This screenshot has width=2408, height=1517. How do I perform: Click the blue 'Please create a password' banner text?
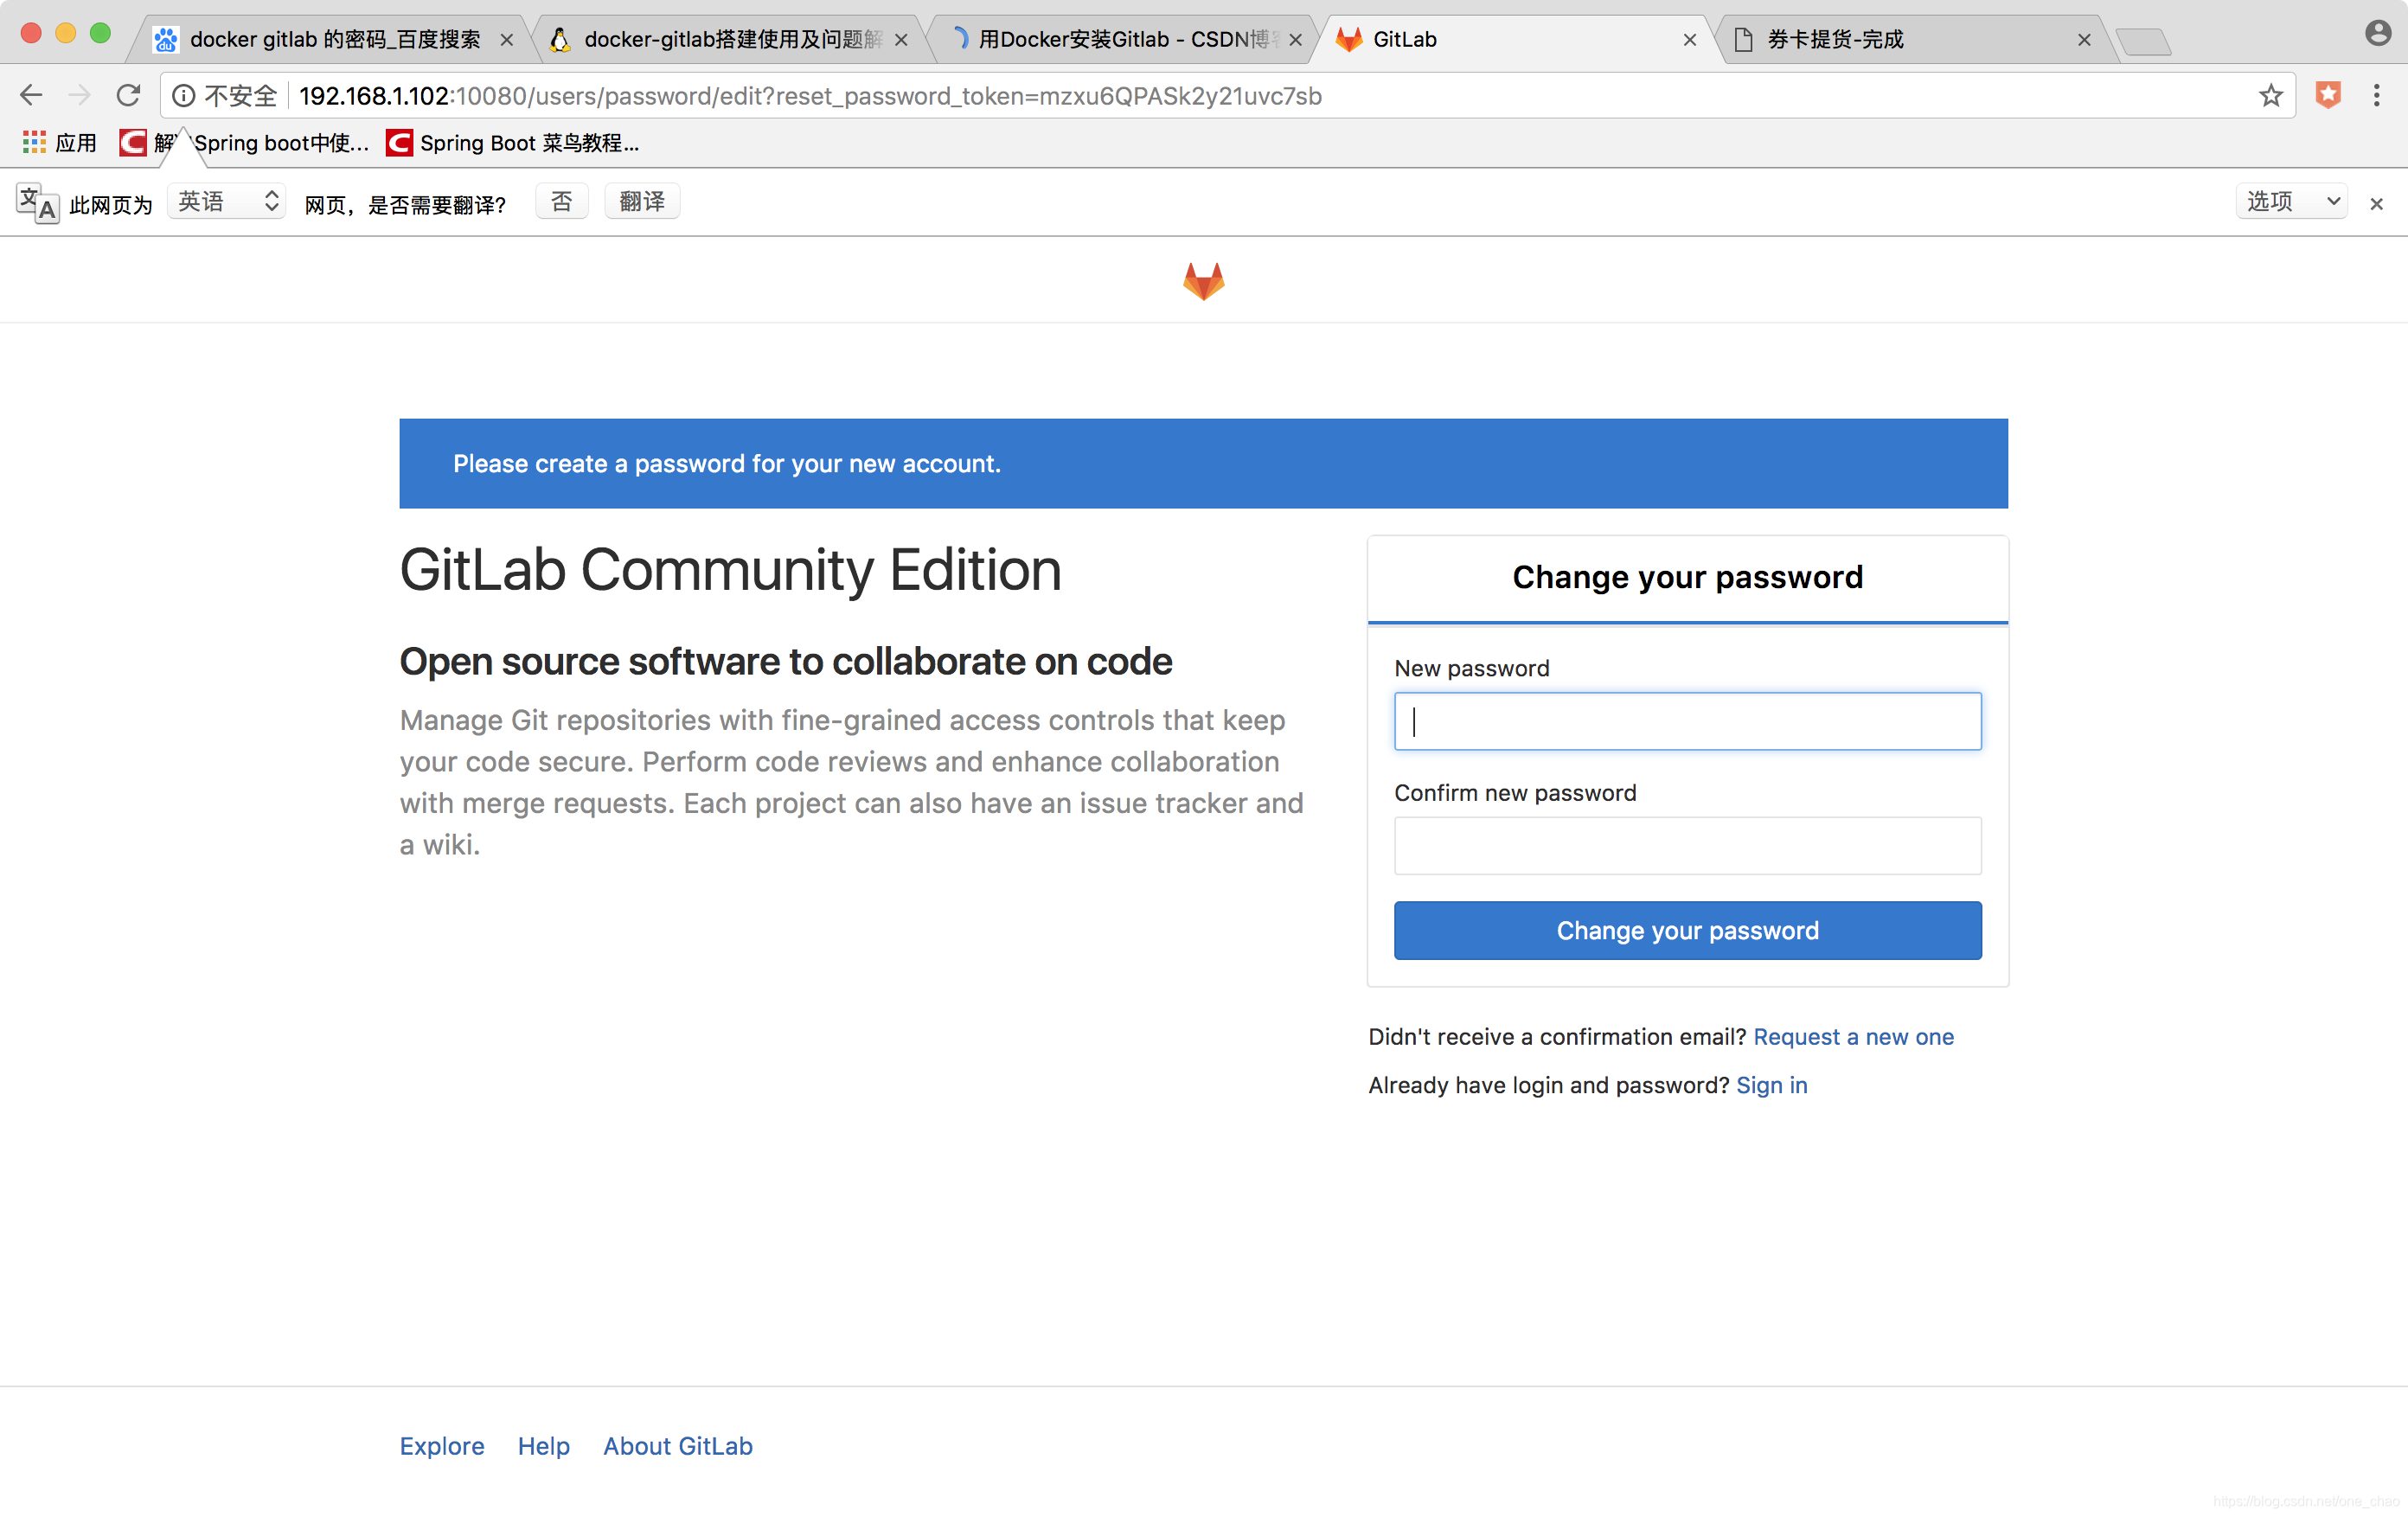pos(727,463)
